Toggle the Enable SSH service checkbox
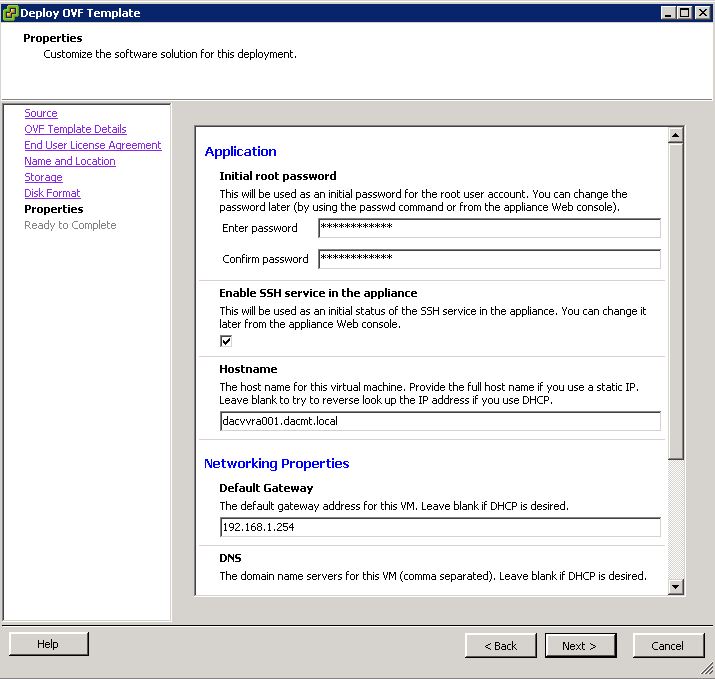 226,341
